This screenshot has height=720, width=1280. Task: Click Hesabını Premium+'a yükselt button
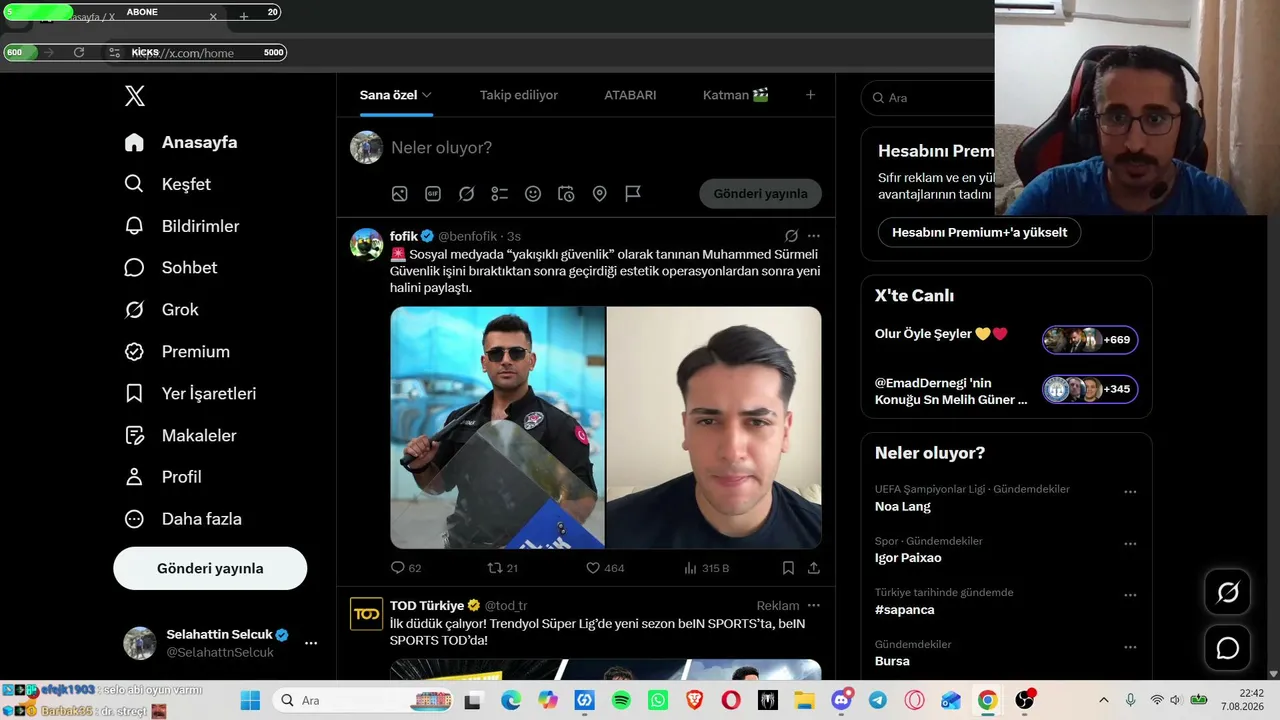point(979,232)
